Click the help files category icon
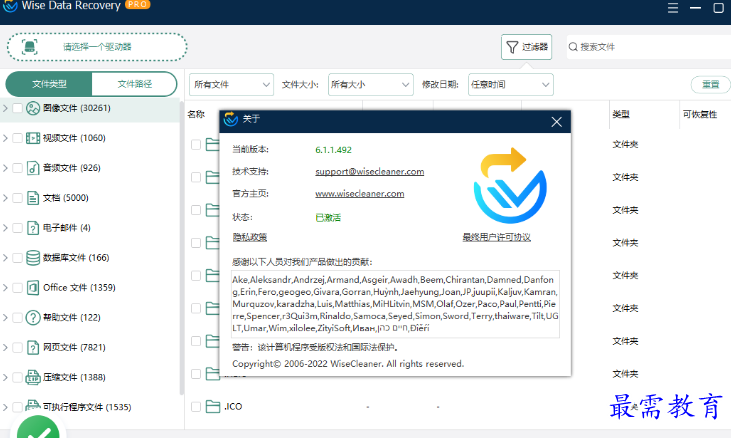This screenshot has height=438, width=731. (33, 317)
